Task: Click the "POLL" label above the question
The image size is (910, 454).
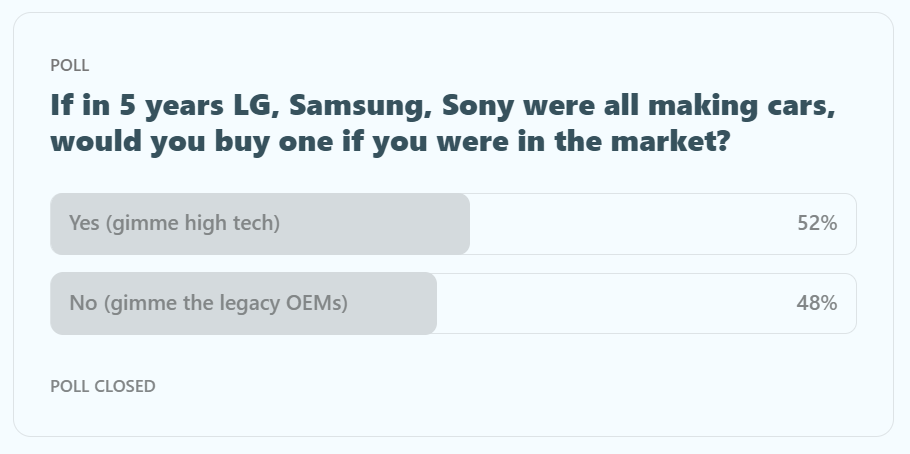Action: pos(70,66)
